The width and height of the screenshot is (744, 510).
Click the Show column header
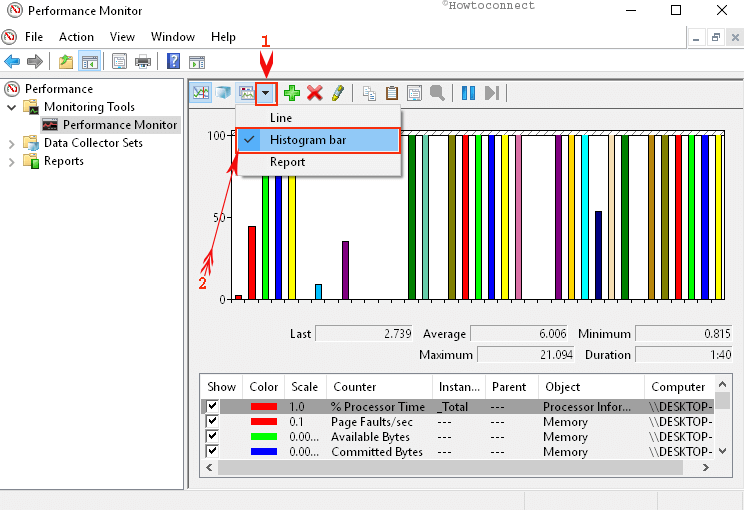[221, 387]
